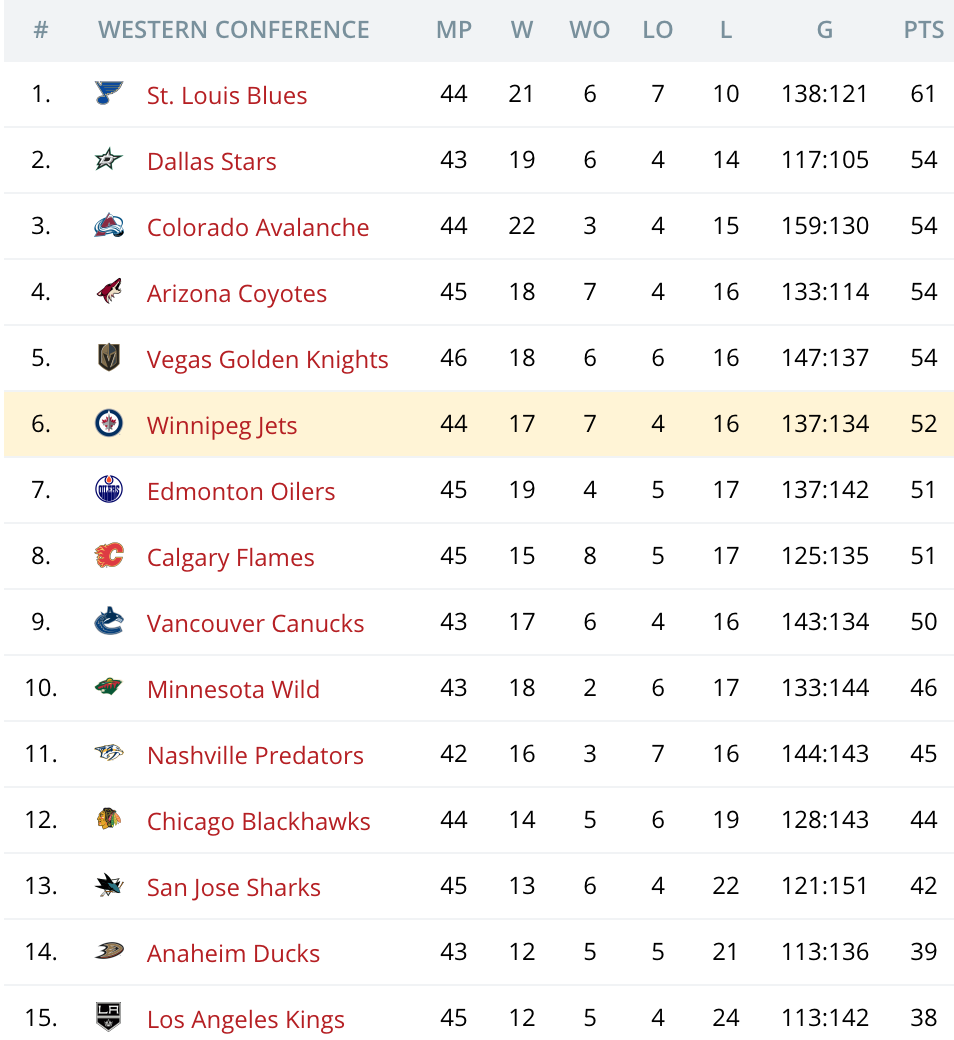Open the Nashville Predators team link
The image size is (954, 1040).
pos(255,755)
